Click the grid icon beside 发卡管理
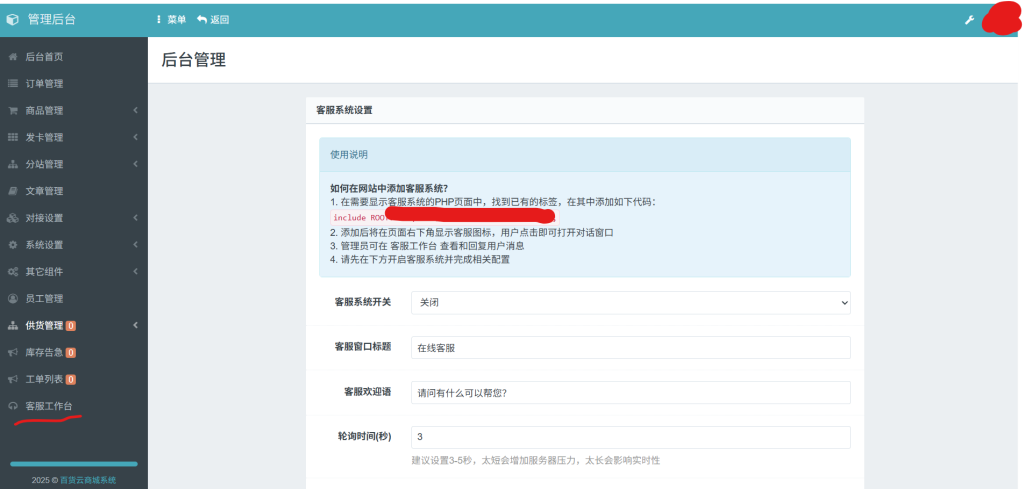This screenshot has width=1024, height=489. pos(13,138)
